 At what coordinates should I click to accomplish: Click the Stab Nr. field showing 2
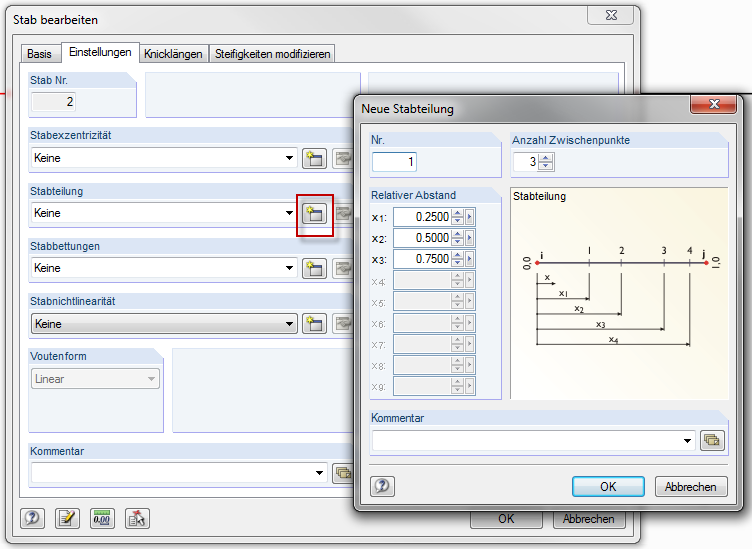coord(53,102)
